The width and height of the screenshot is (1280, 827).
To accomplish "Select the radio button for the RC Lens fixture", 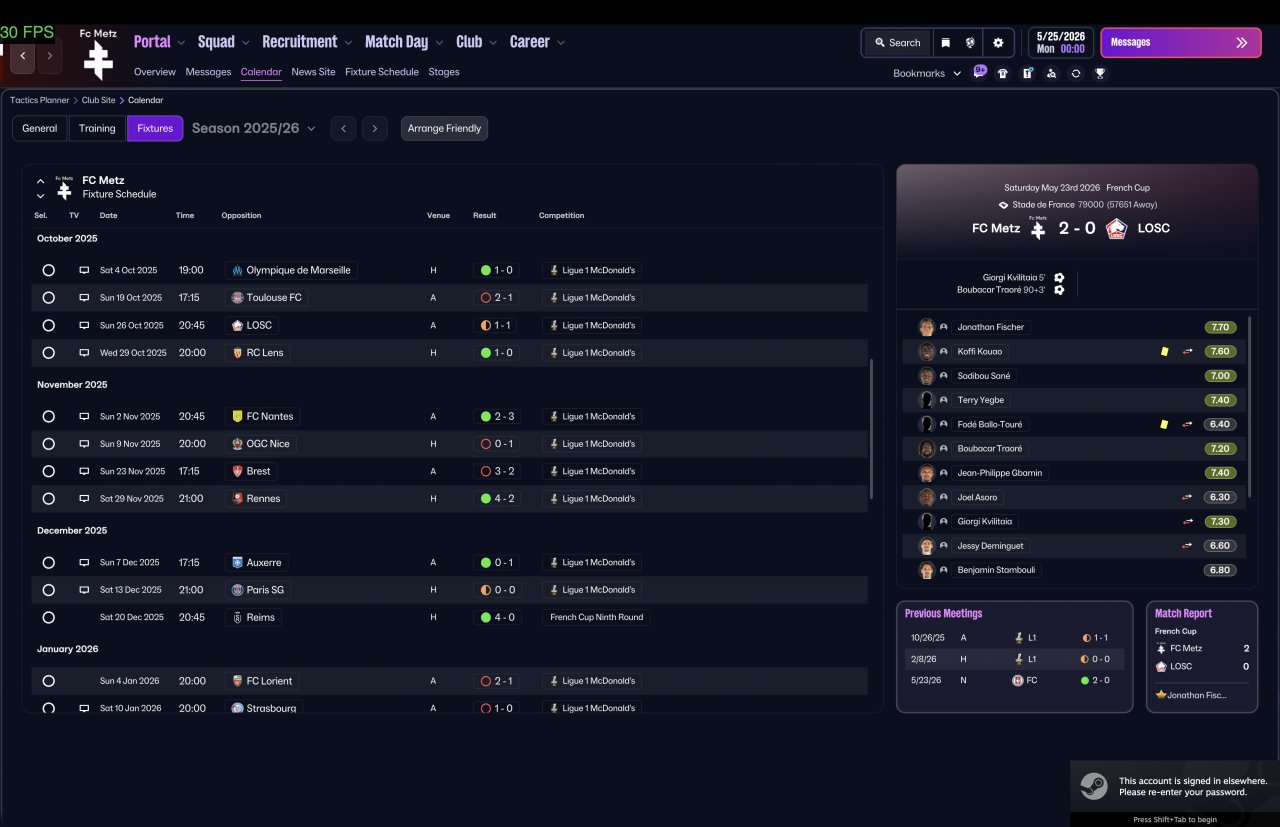I will (x=48, y=353).
